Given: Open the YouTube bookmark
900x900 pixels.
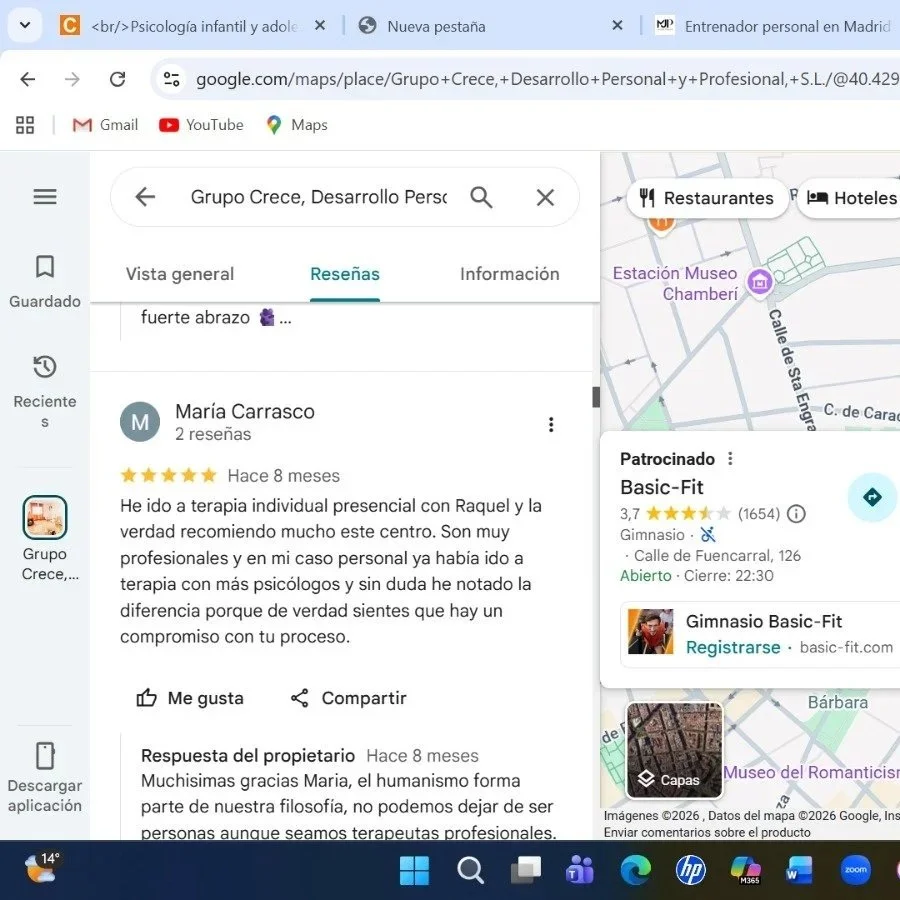Looking at the screenshot, I should click(201, 125).
